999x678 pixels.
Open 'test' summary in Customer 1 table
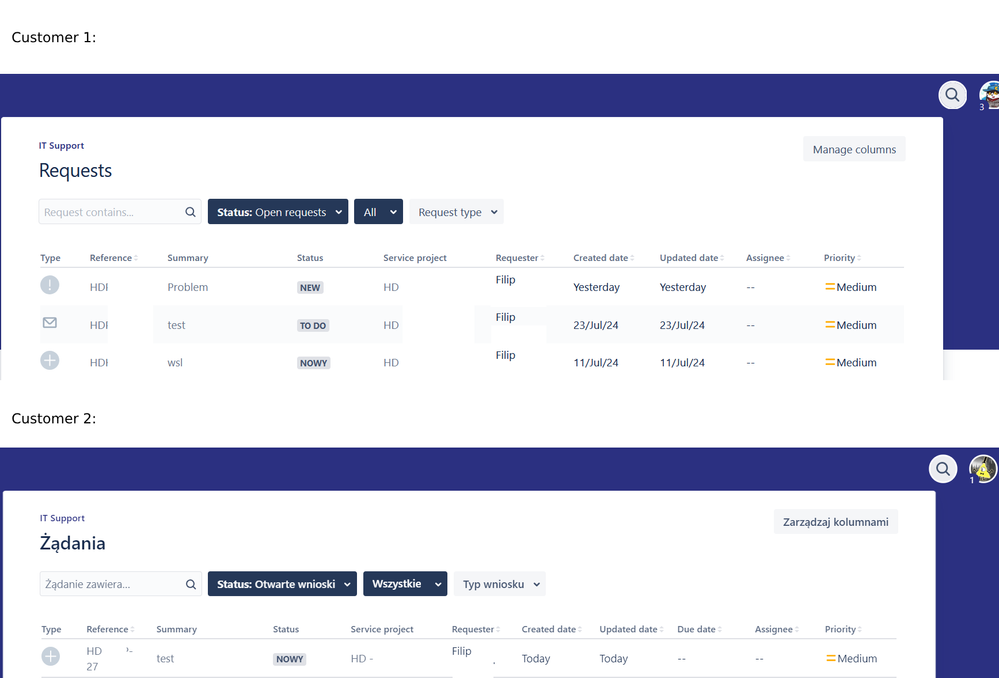click(176, 325)
